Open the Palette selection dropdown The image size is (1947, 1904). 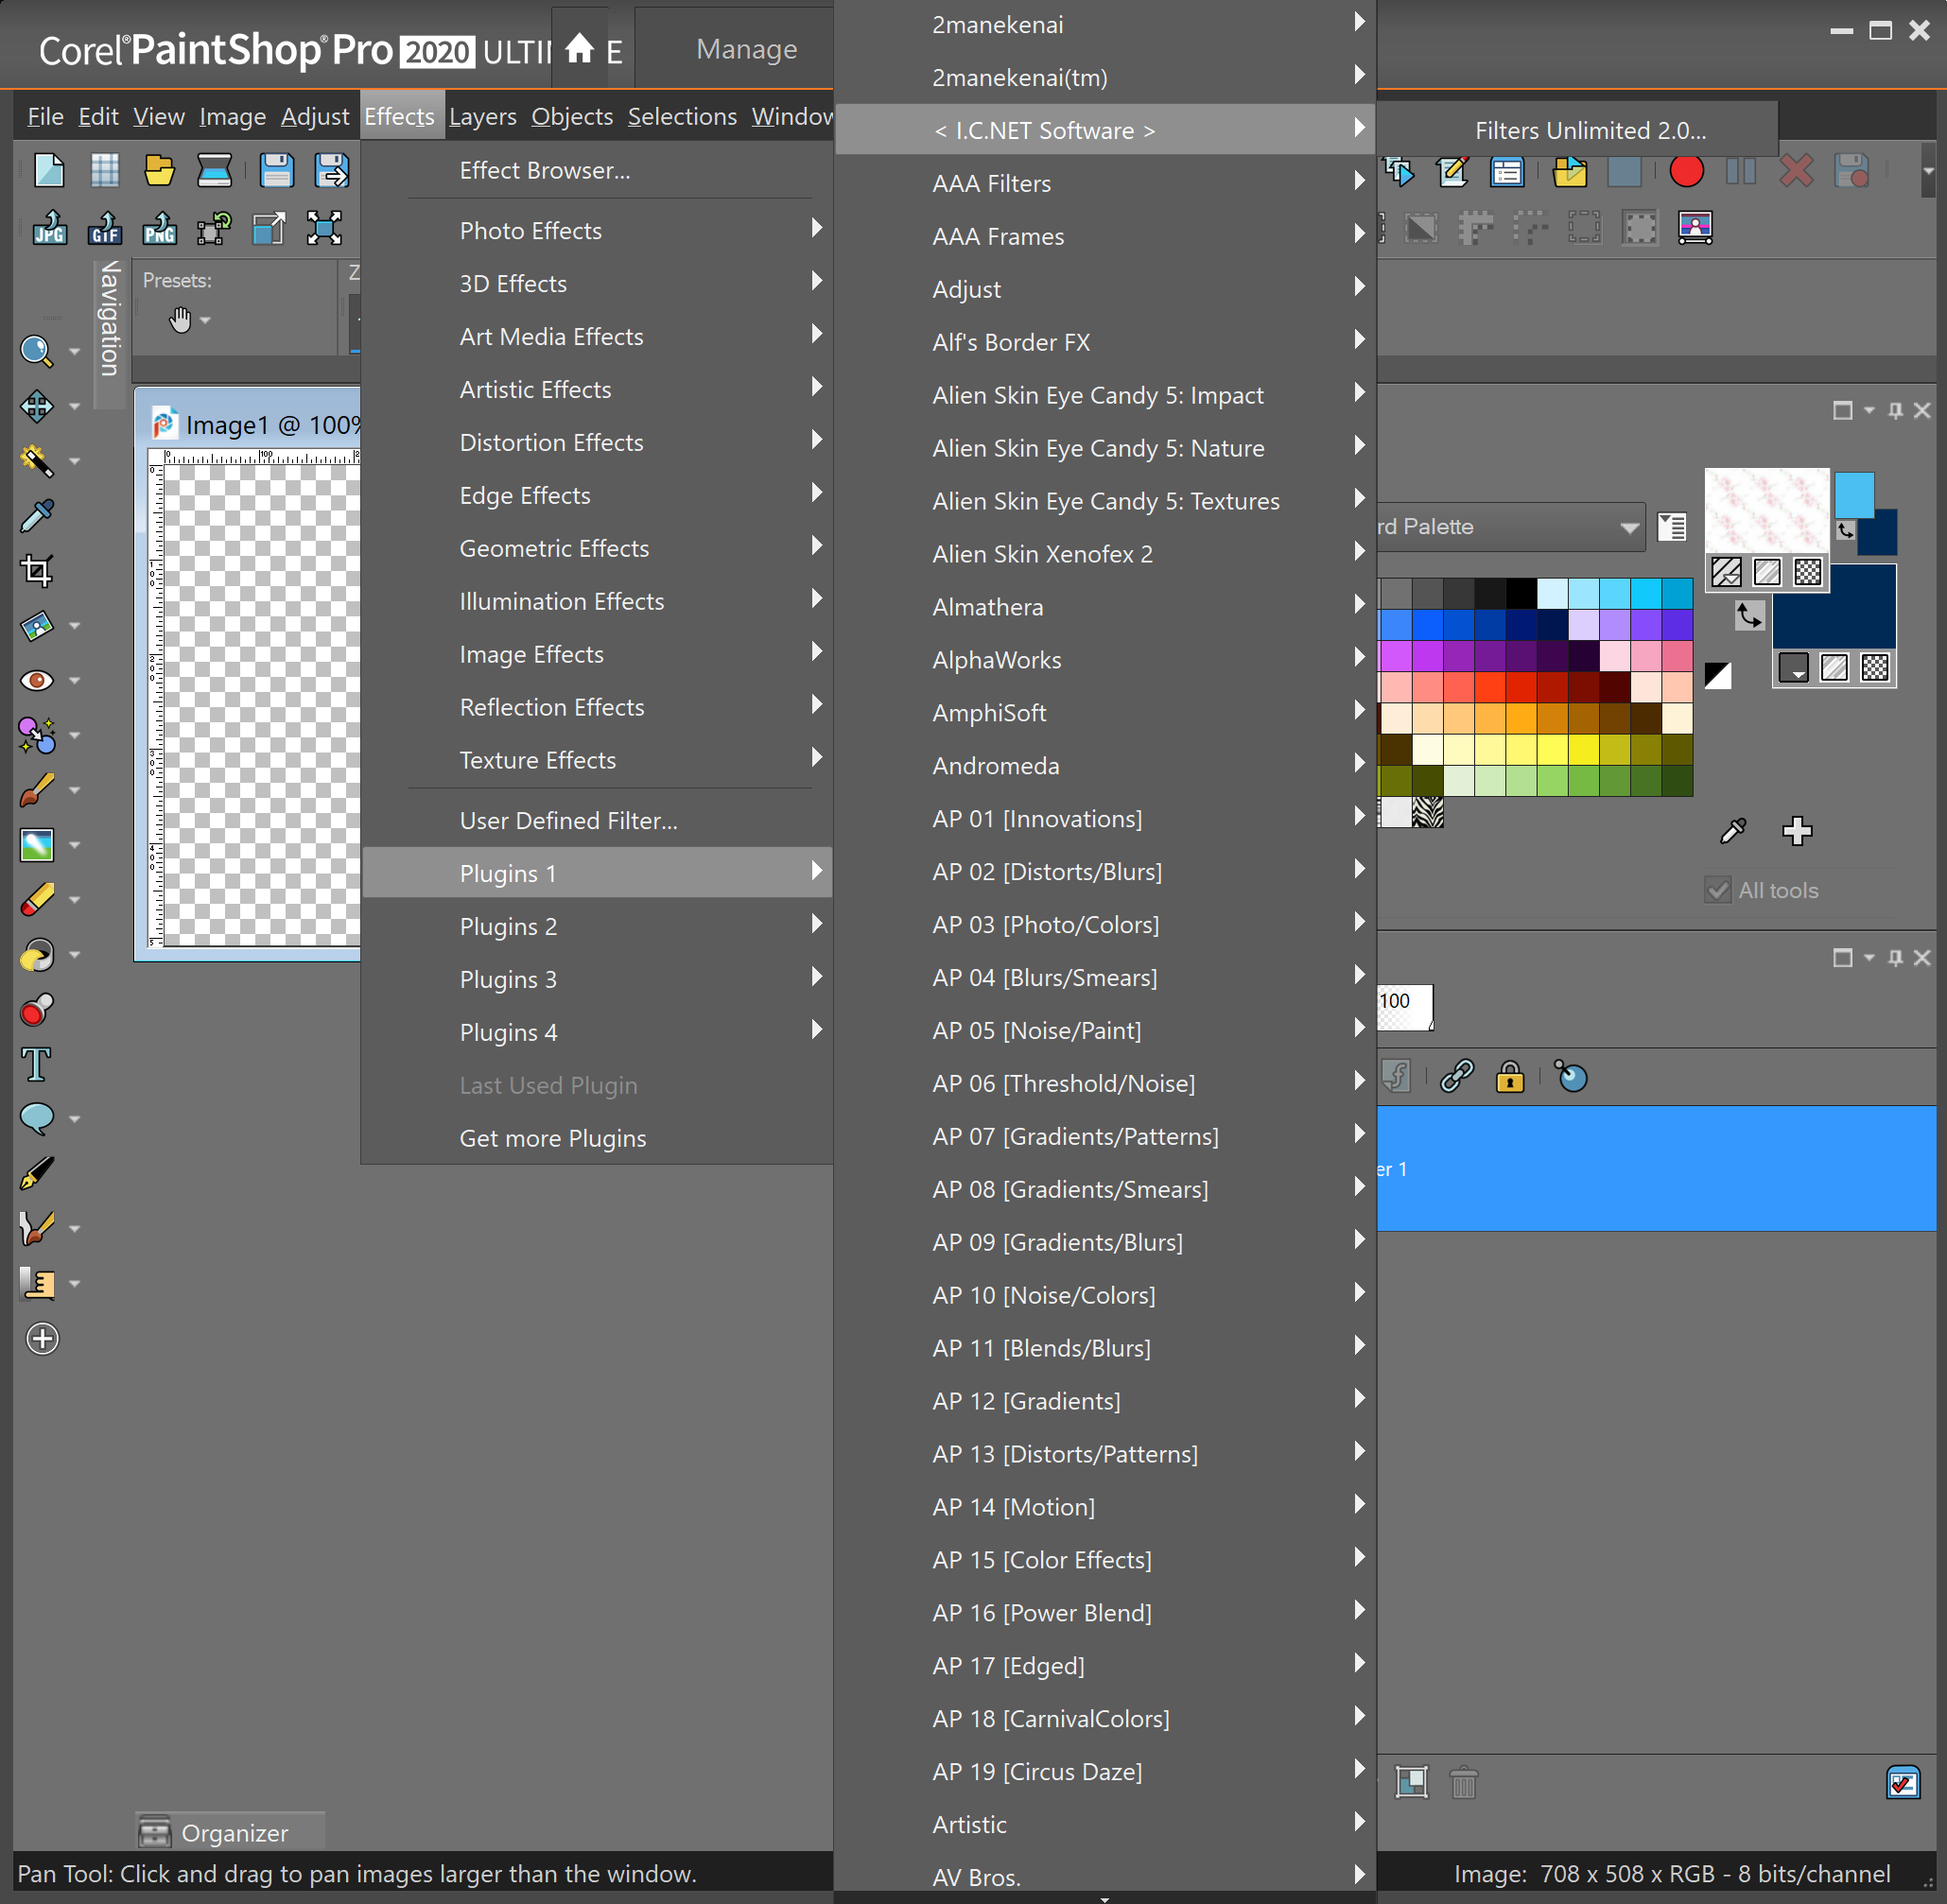[x=1629, y=527]
